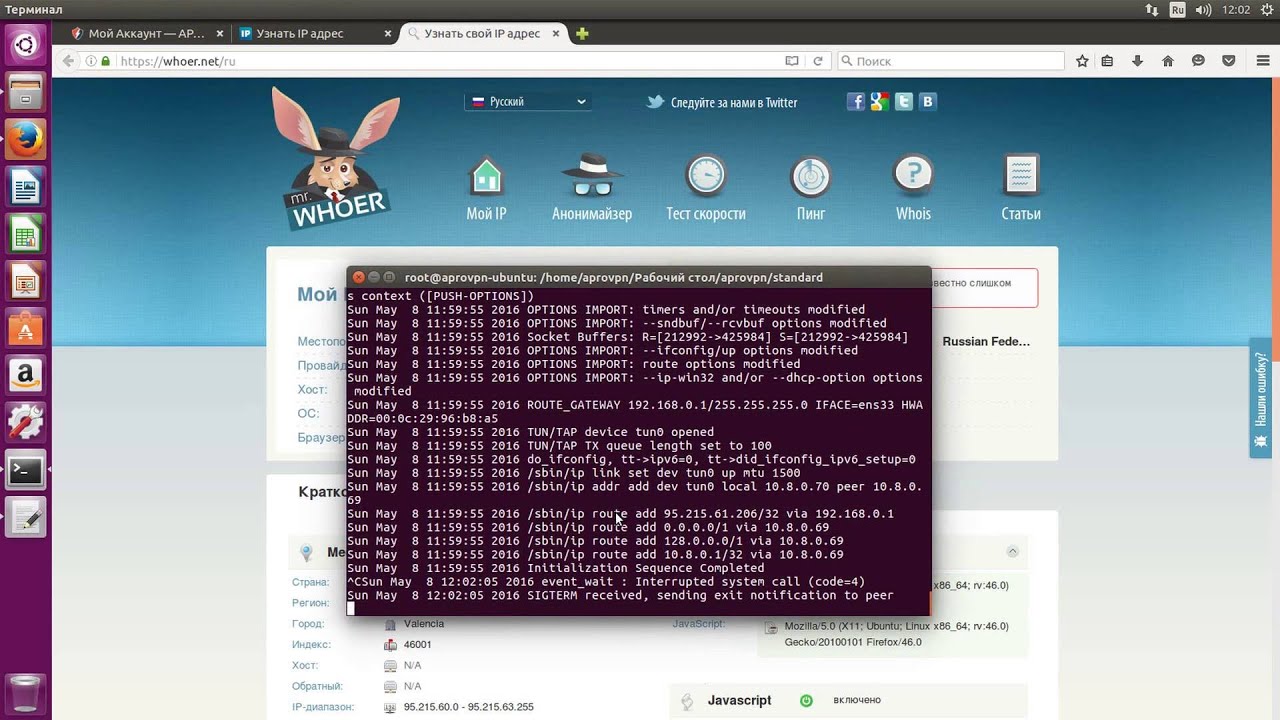The height and width of the screenshot is (720, 1280).
Task: Open sound volume indicator
Action: 1203,9
